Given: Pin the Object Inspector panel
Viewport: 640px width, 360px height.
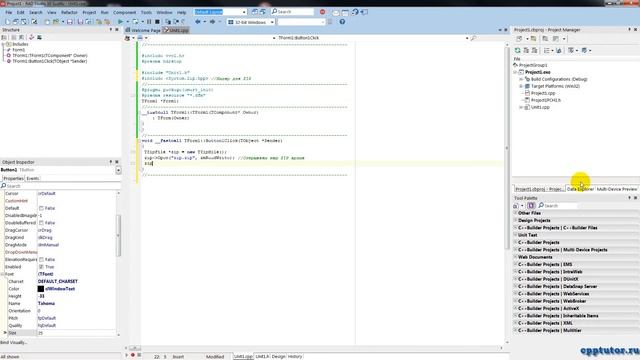Looking at the screenshot, I should 111,162.
